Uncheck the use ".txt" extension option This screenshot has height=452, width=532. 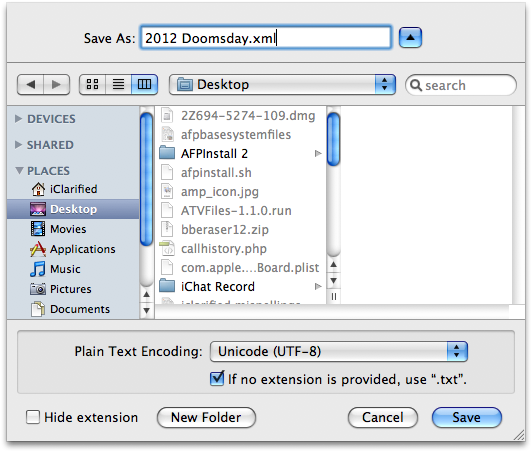[x=217, y=378]
